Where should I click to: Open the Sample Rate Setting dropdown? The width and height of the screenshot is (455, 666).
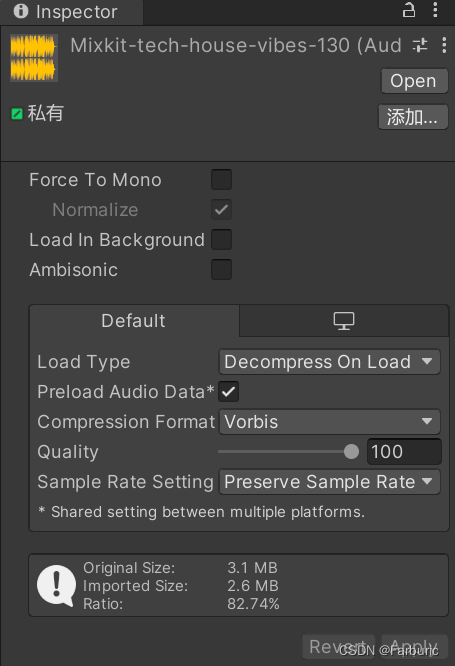(x=329, y=482)
